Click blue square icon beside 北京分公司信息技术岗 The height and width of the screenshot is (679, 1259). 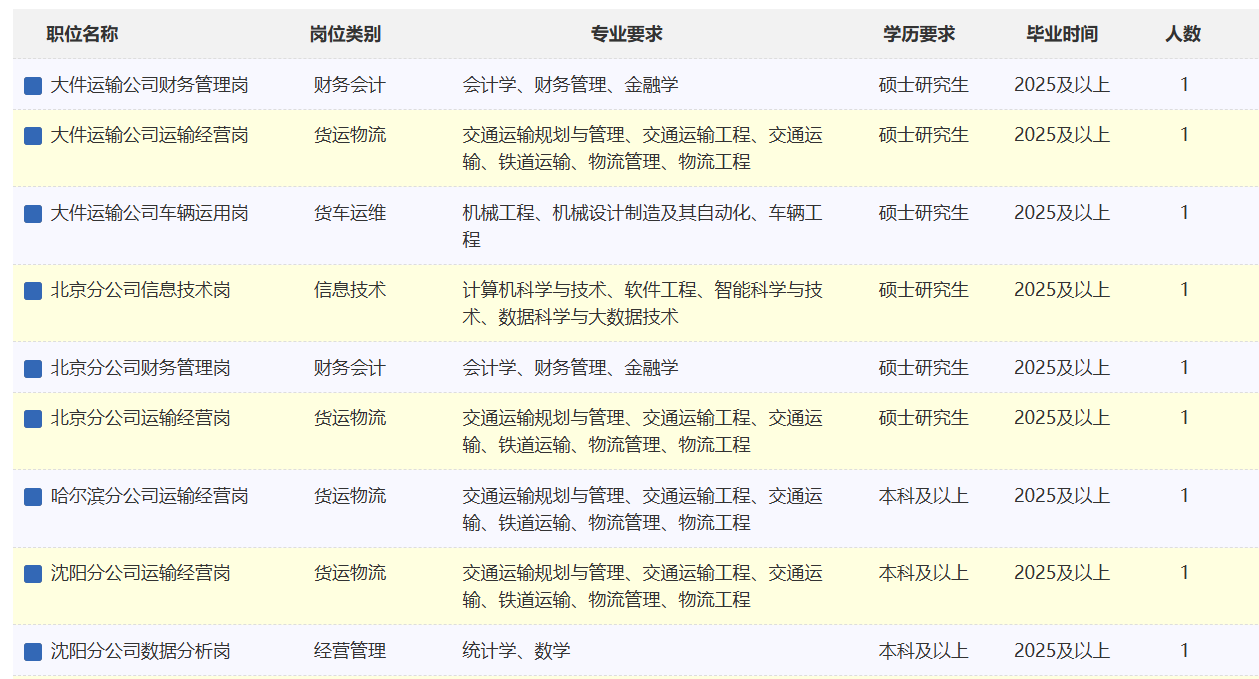click(x=33, y=291)
